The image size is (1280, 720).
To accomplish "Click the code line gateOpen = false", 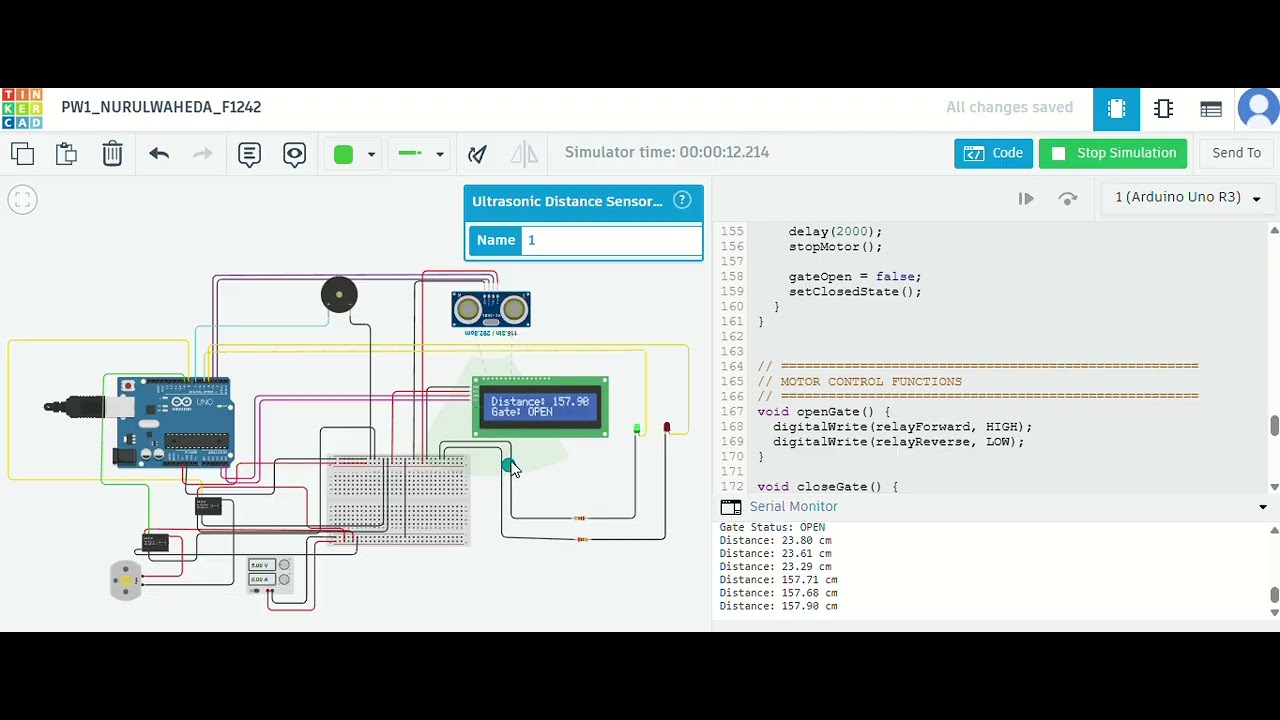I will point(855,277).
